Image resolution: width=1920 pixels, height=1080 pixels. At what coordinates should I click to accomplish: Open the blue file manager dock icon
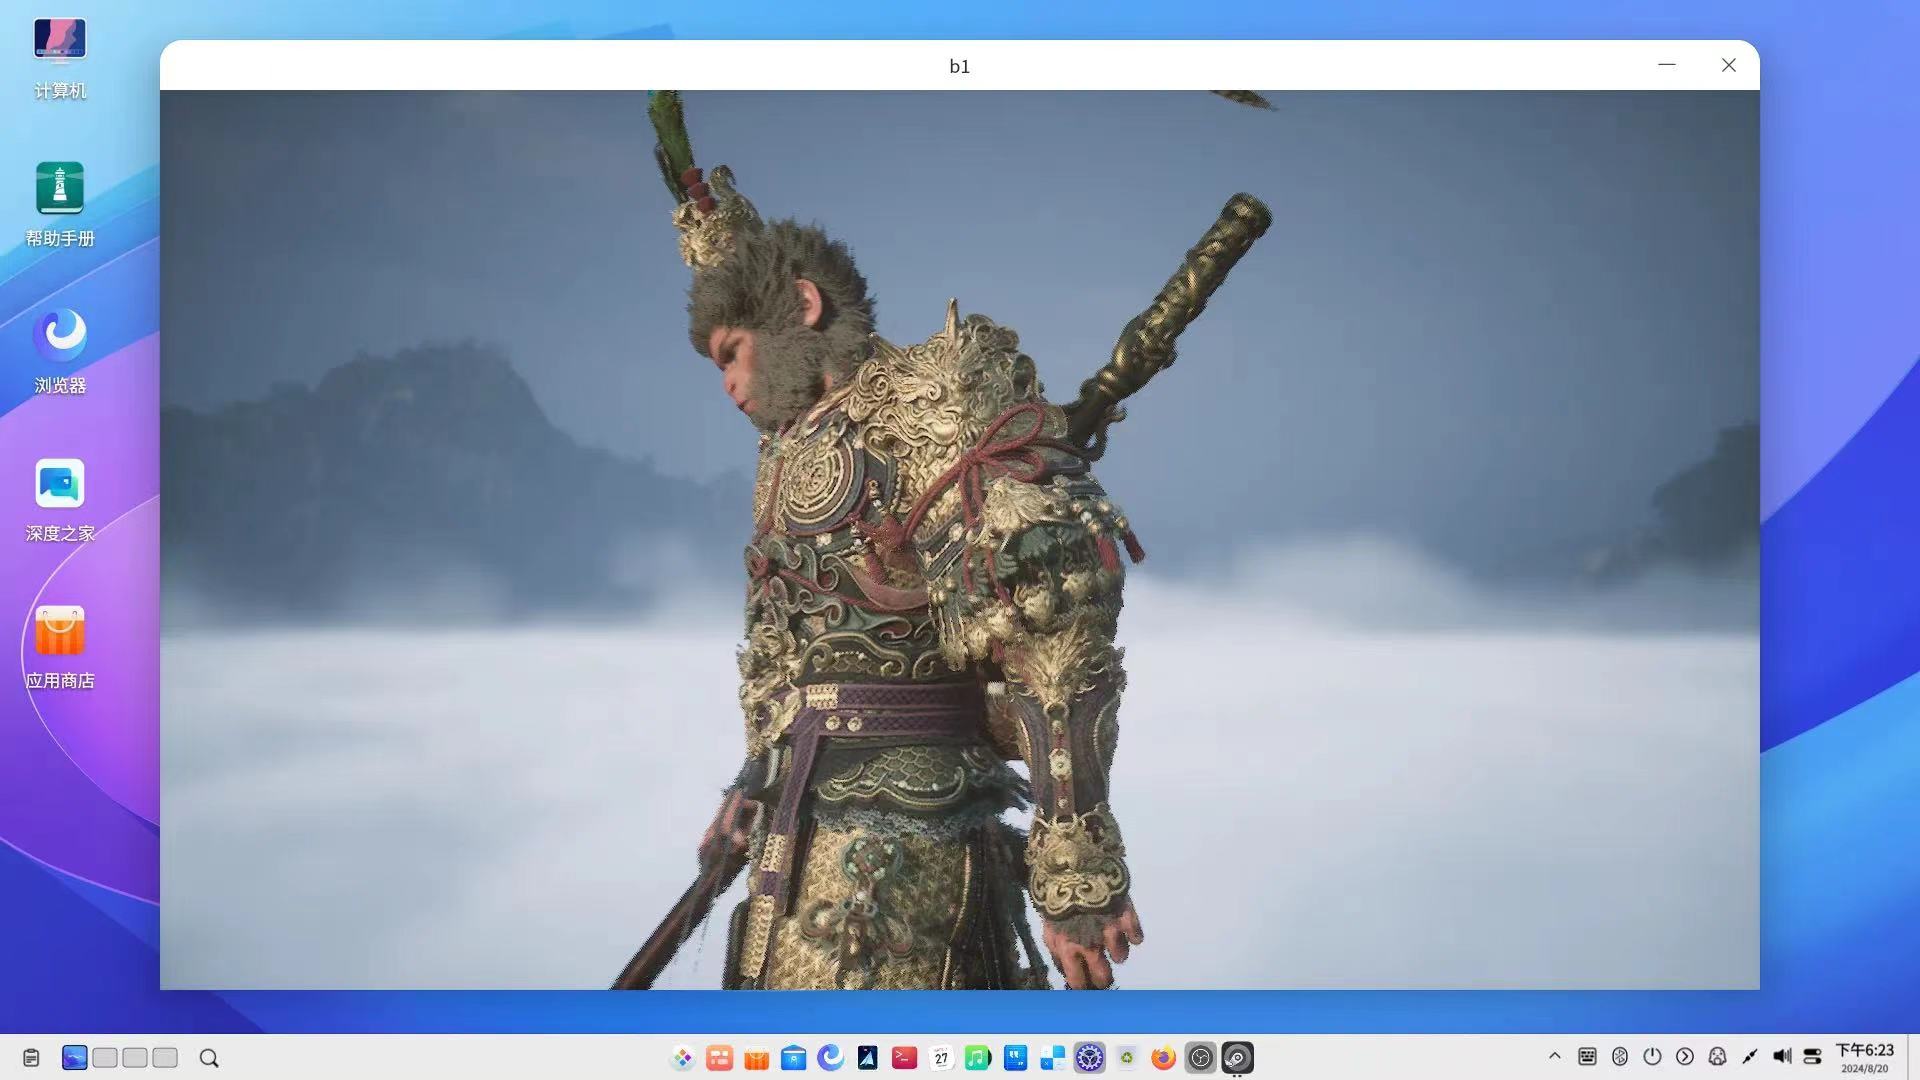(794, 1058)
